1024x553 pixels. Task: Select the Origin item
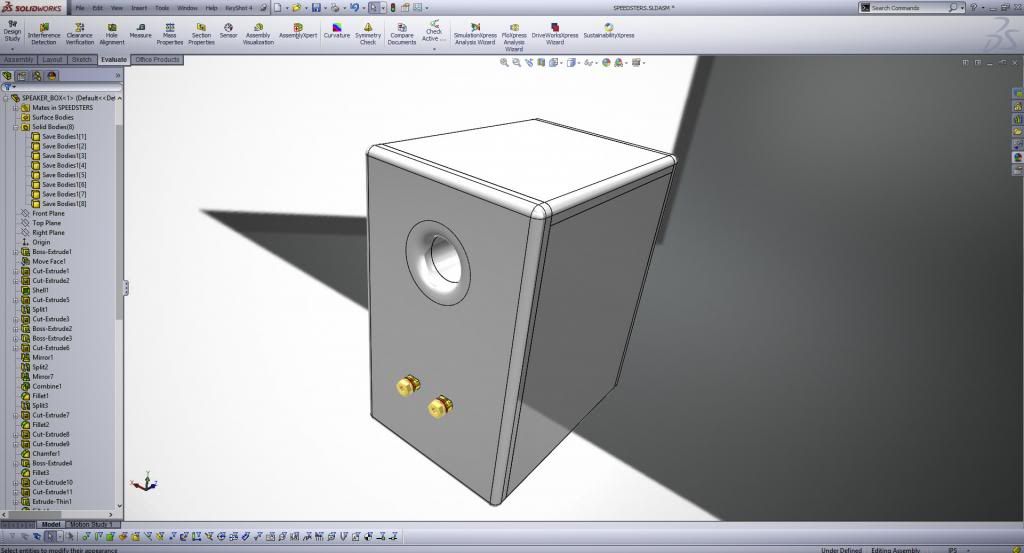tap(36, 242)
